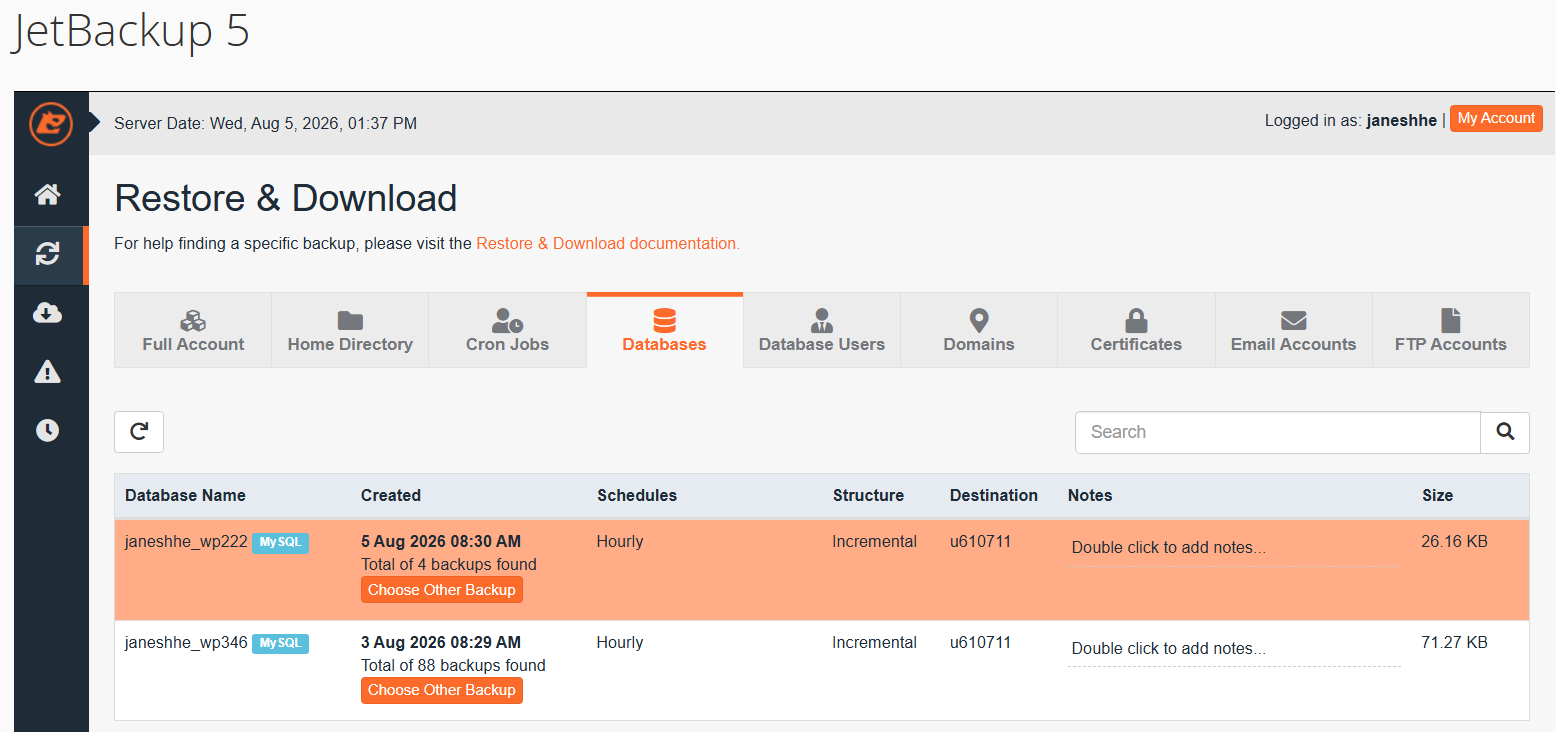
Task: Click the Notes column header
Action: coord(1090,495)
